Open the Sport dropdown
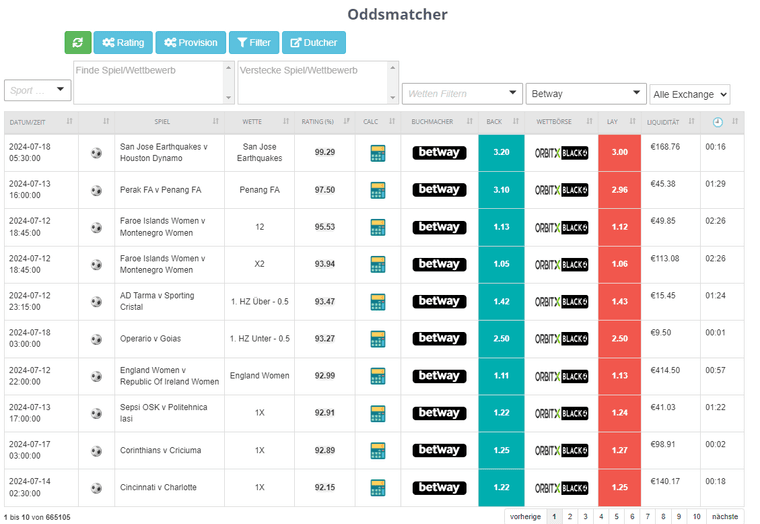This screenshot has width=760, height=524. tap(37, 90)
